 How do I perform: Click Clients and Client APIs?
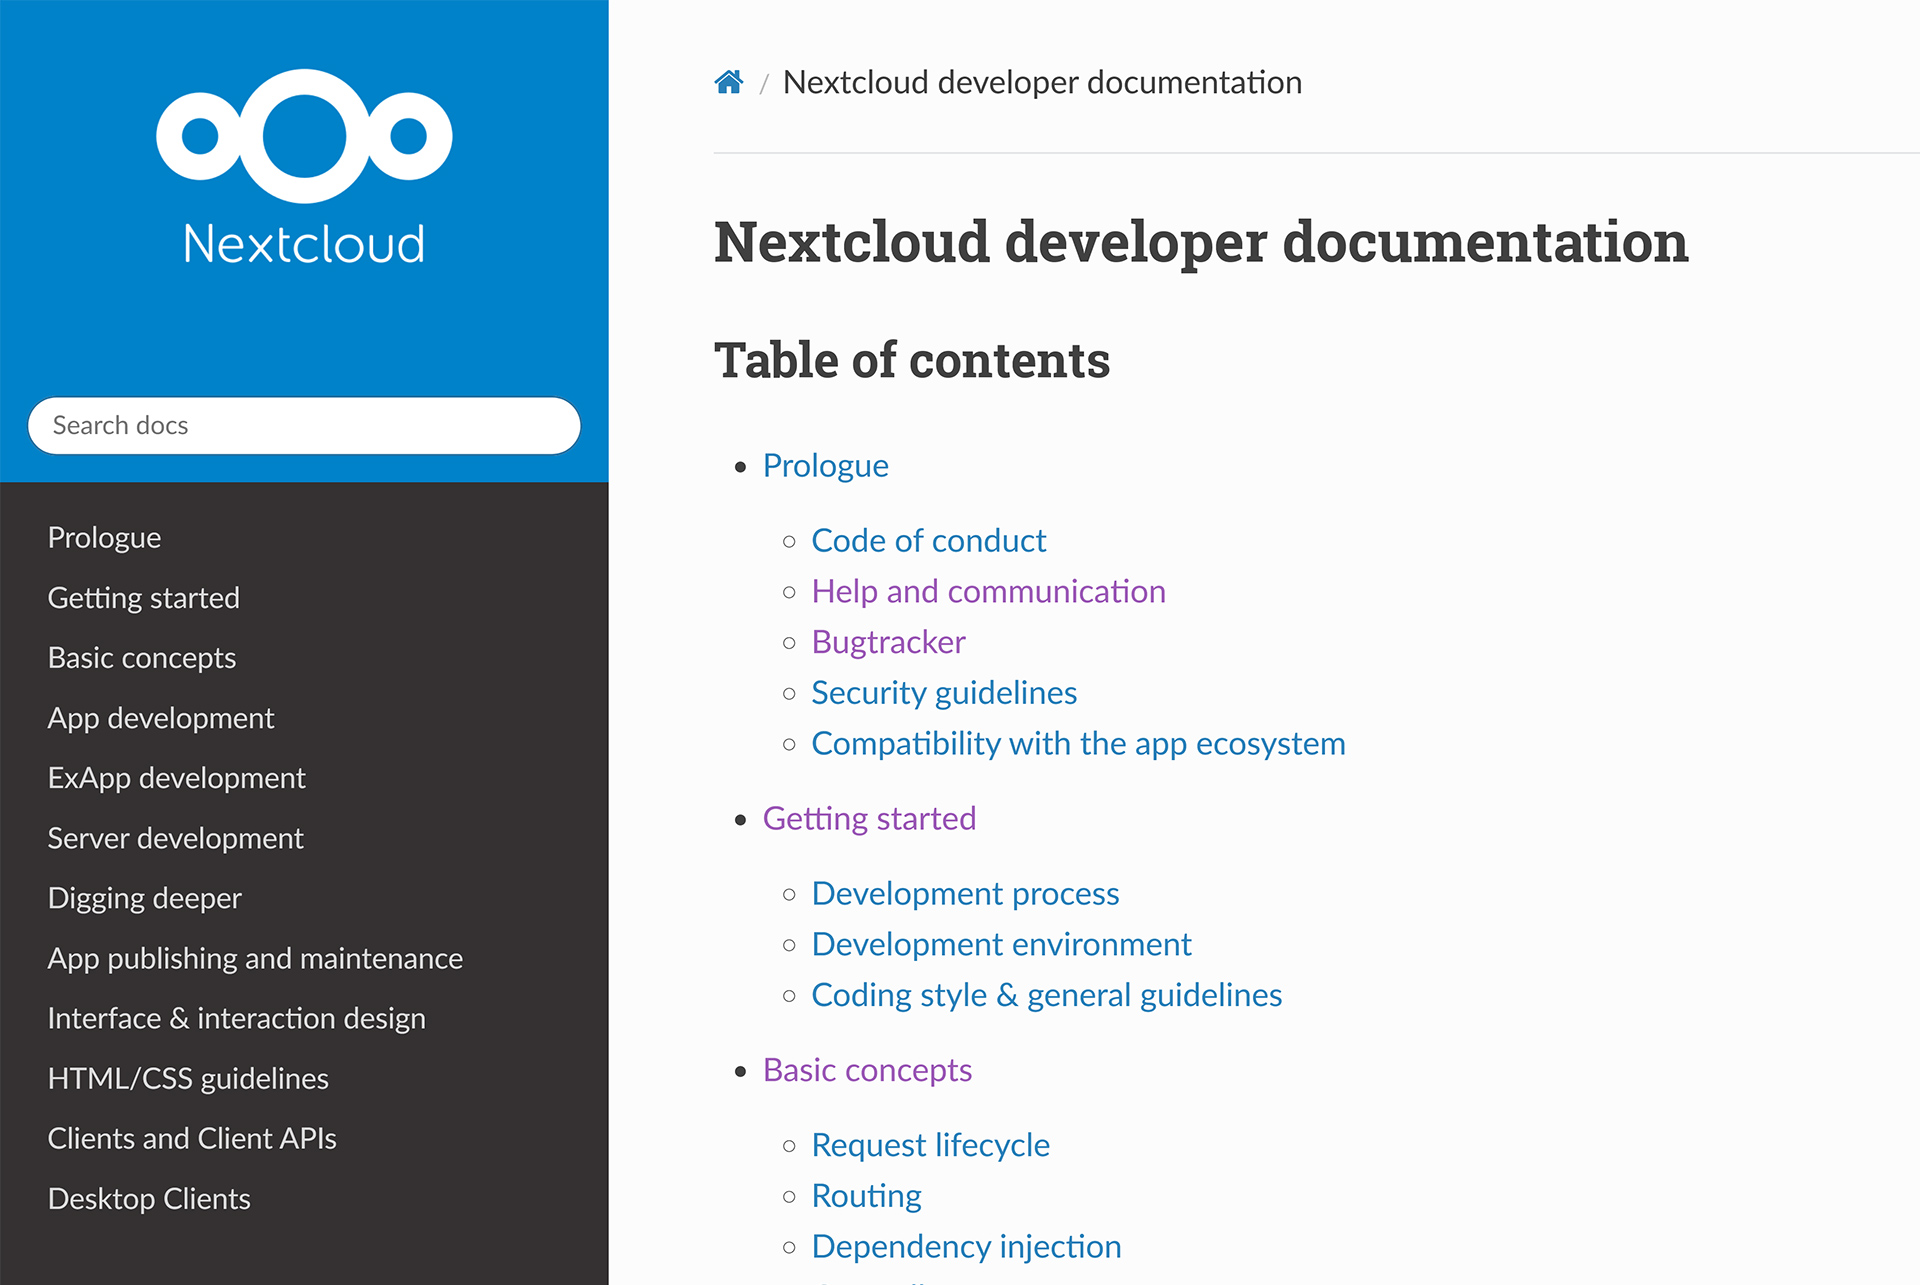192,1138
